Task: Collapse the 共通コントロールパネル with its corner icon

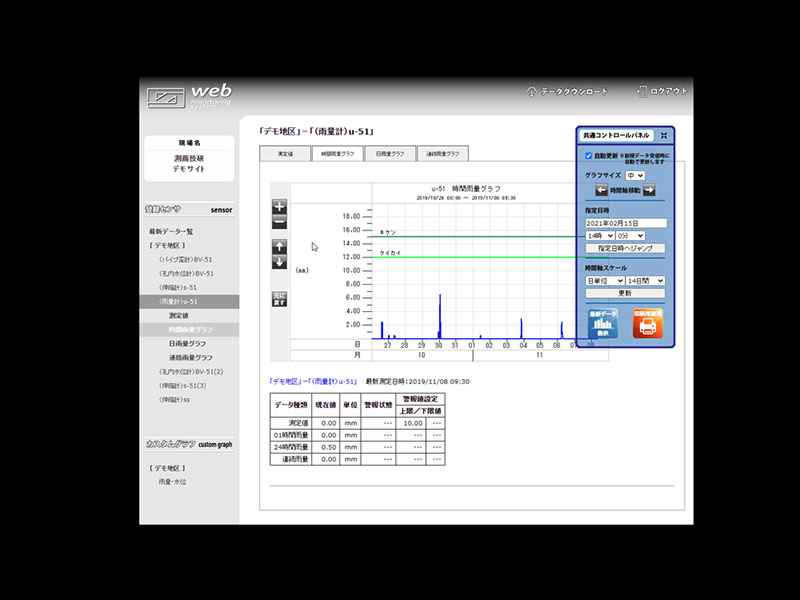Action: pos(664,135)
